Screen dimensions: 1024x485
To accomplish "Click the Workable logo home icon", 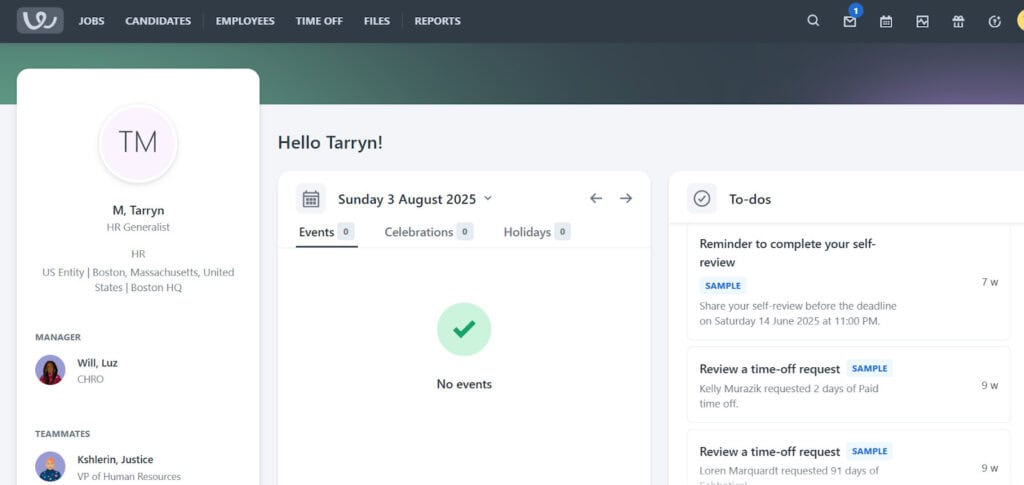I will coord(40,21).
